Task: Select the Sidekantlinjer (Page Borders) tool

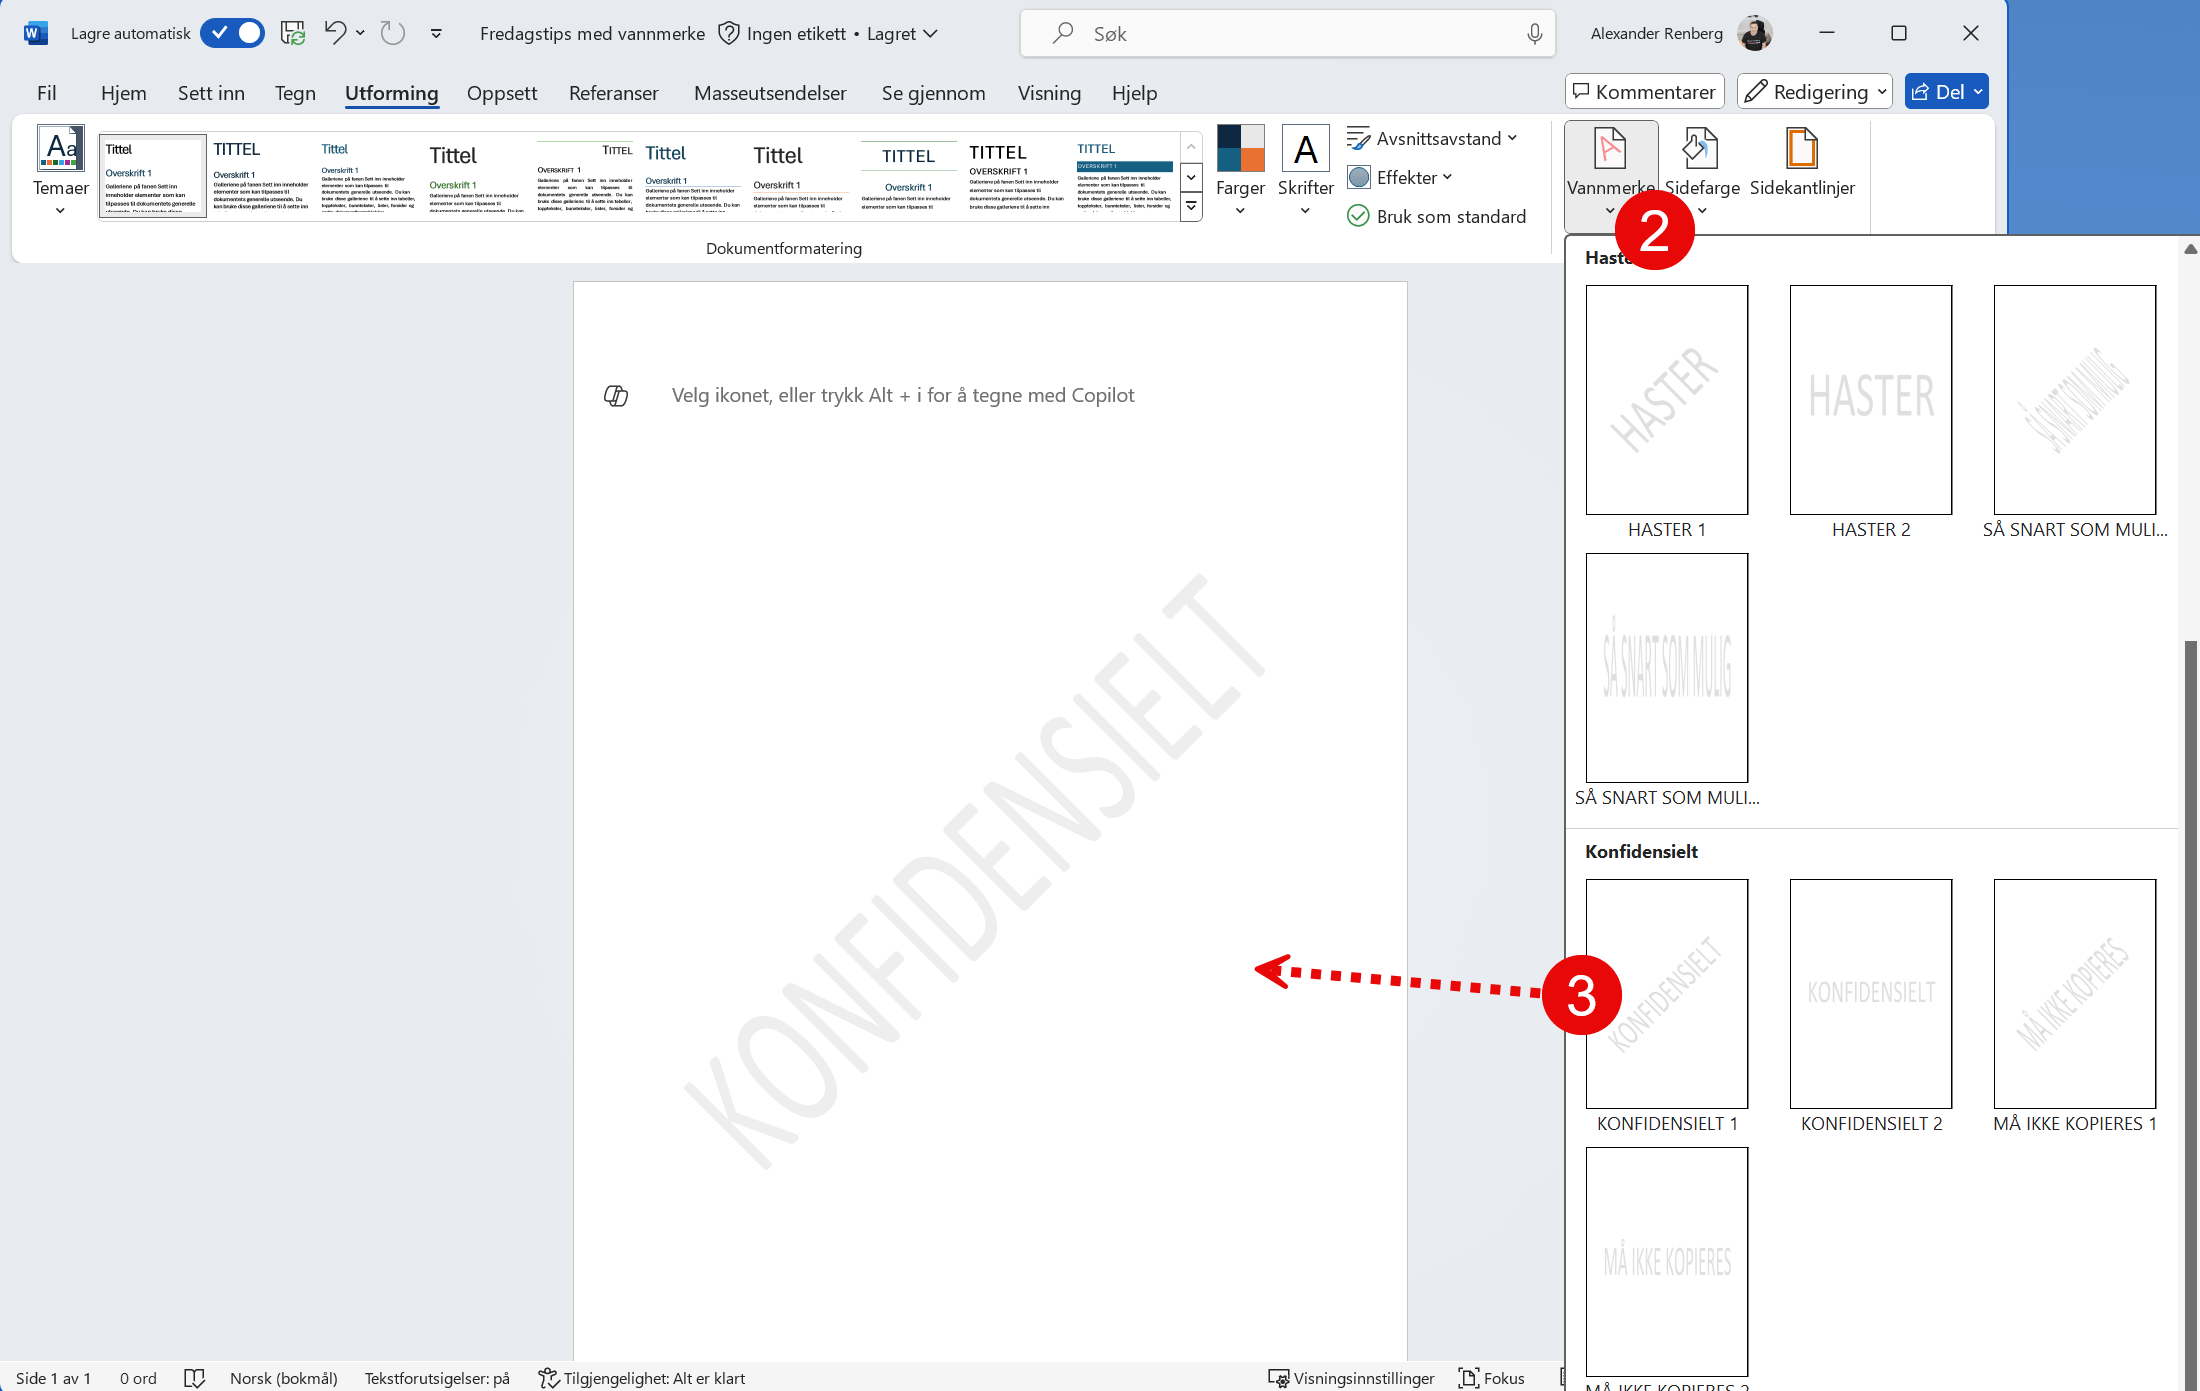Action: pyautogui.click(x=1802, y=165)
